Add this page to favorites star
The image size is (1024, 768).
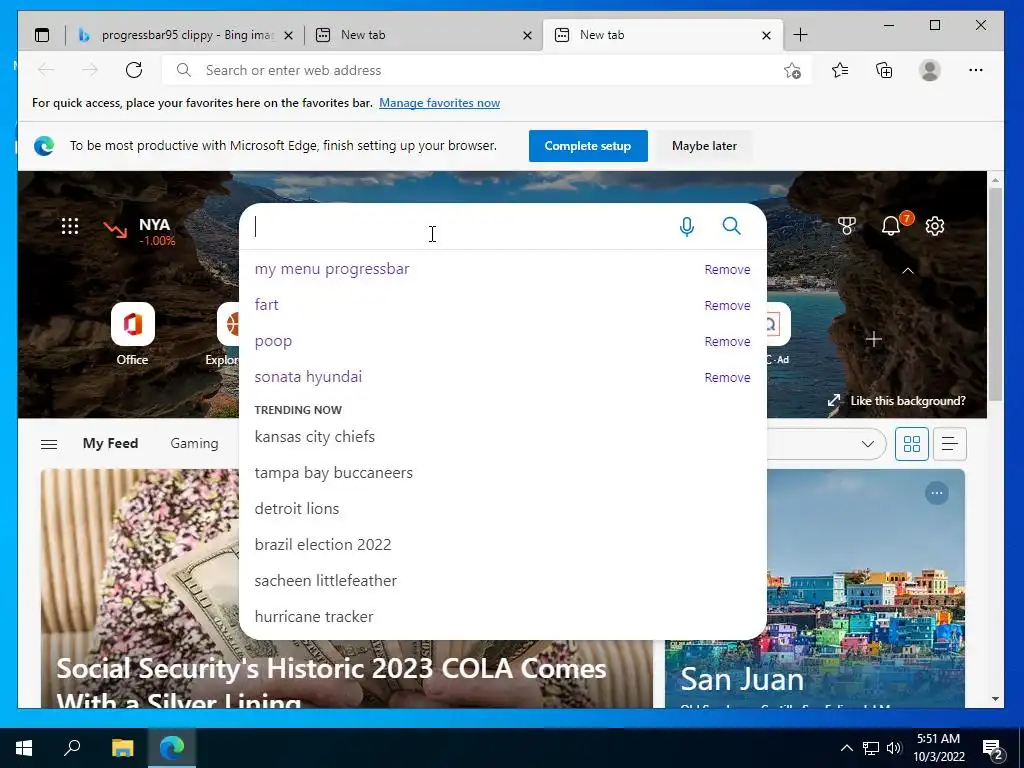click(x=792, y=71)
